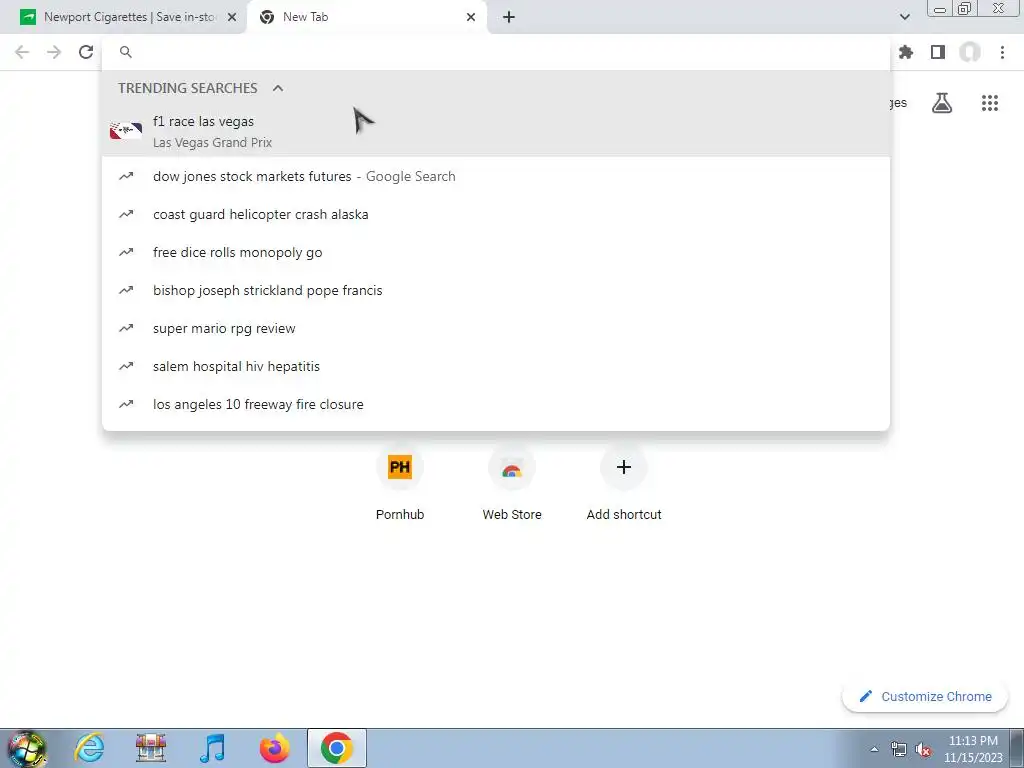Viewport: 1024px width, 768px height.
Task: Click the trending arrow beside super mario rpg
Action: click(x=125, y=328)
